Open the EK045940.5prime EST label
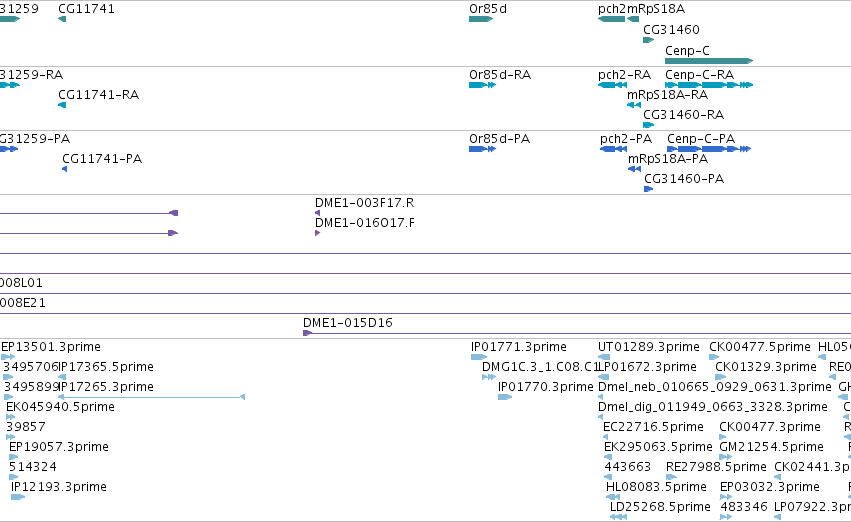This screenshot has height=522, width=851. click(60, 406)
